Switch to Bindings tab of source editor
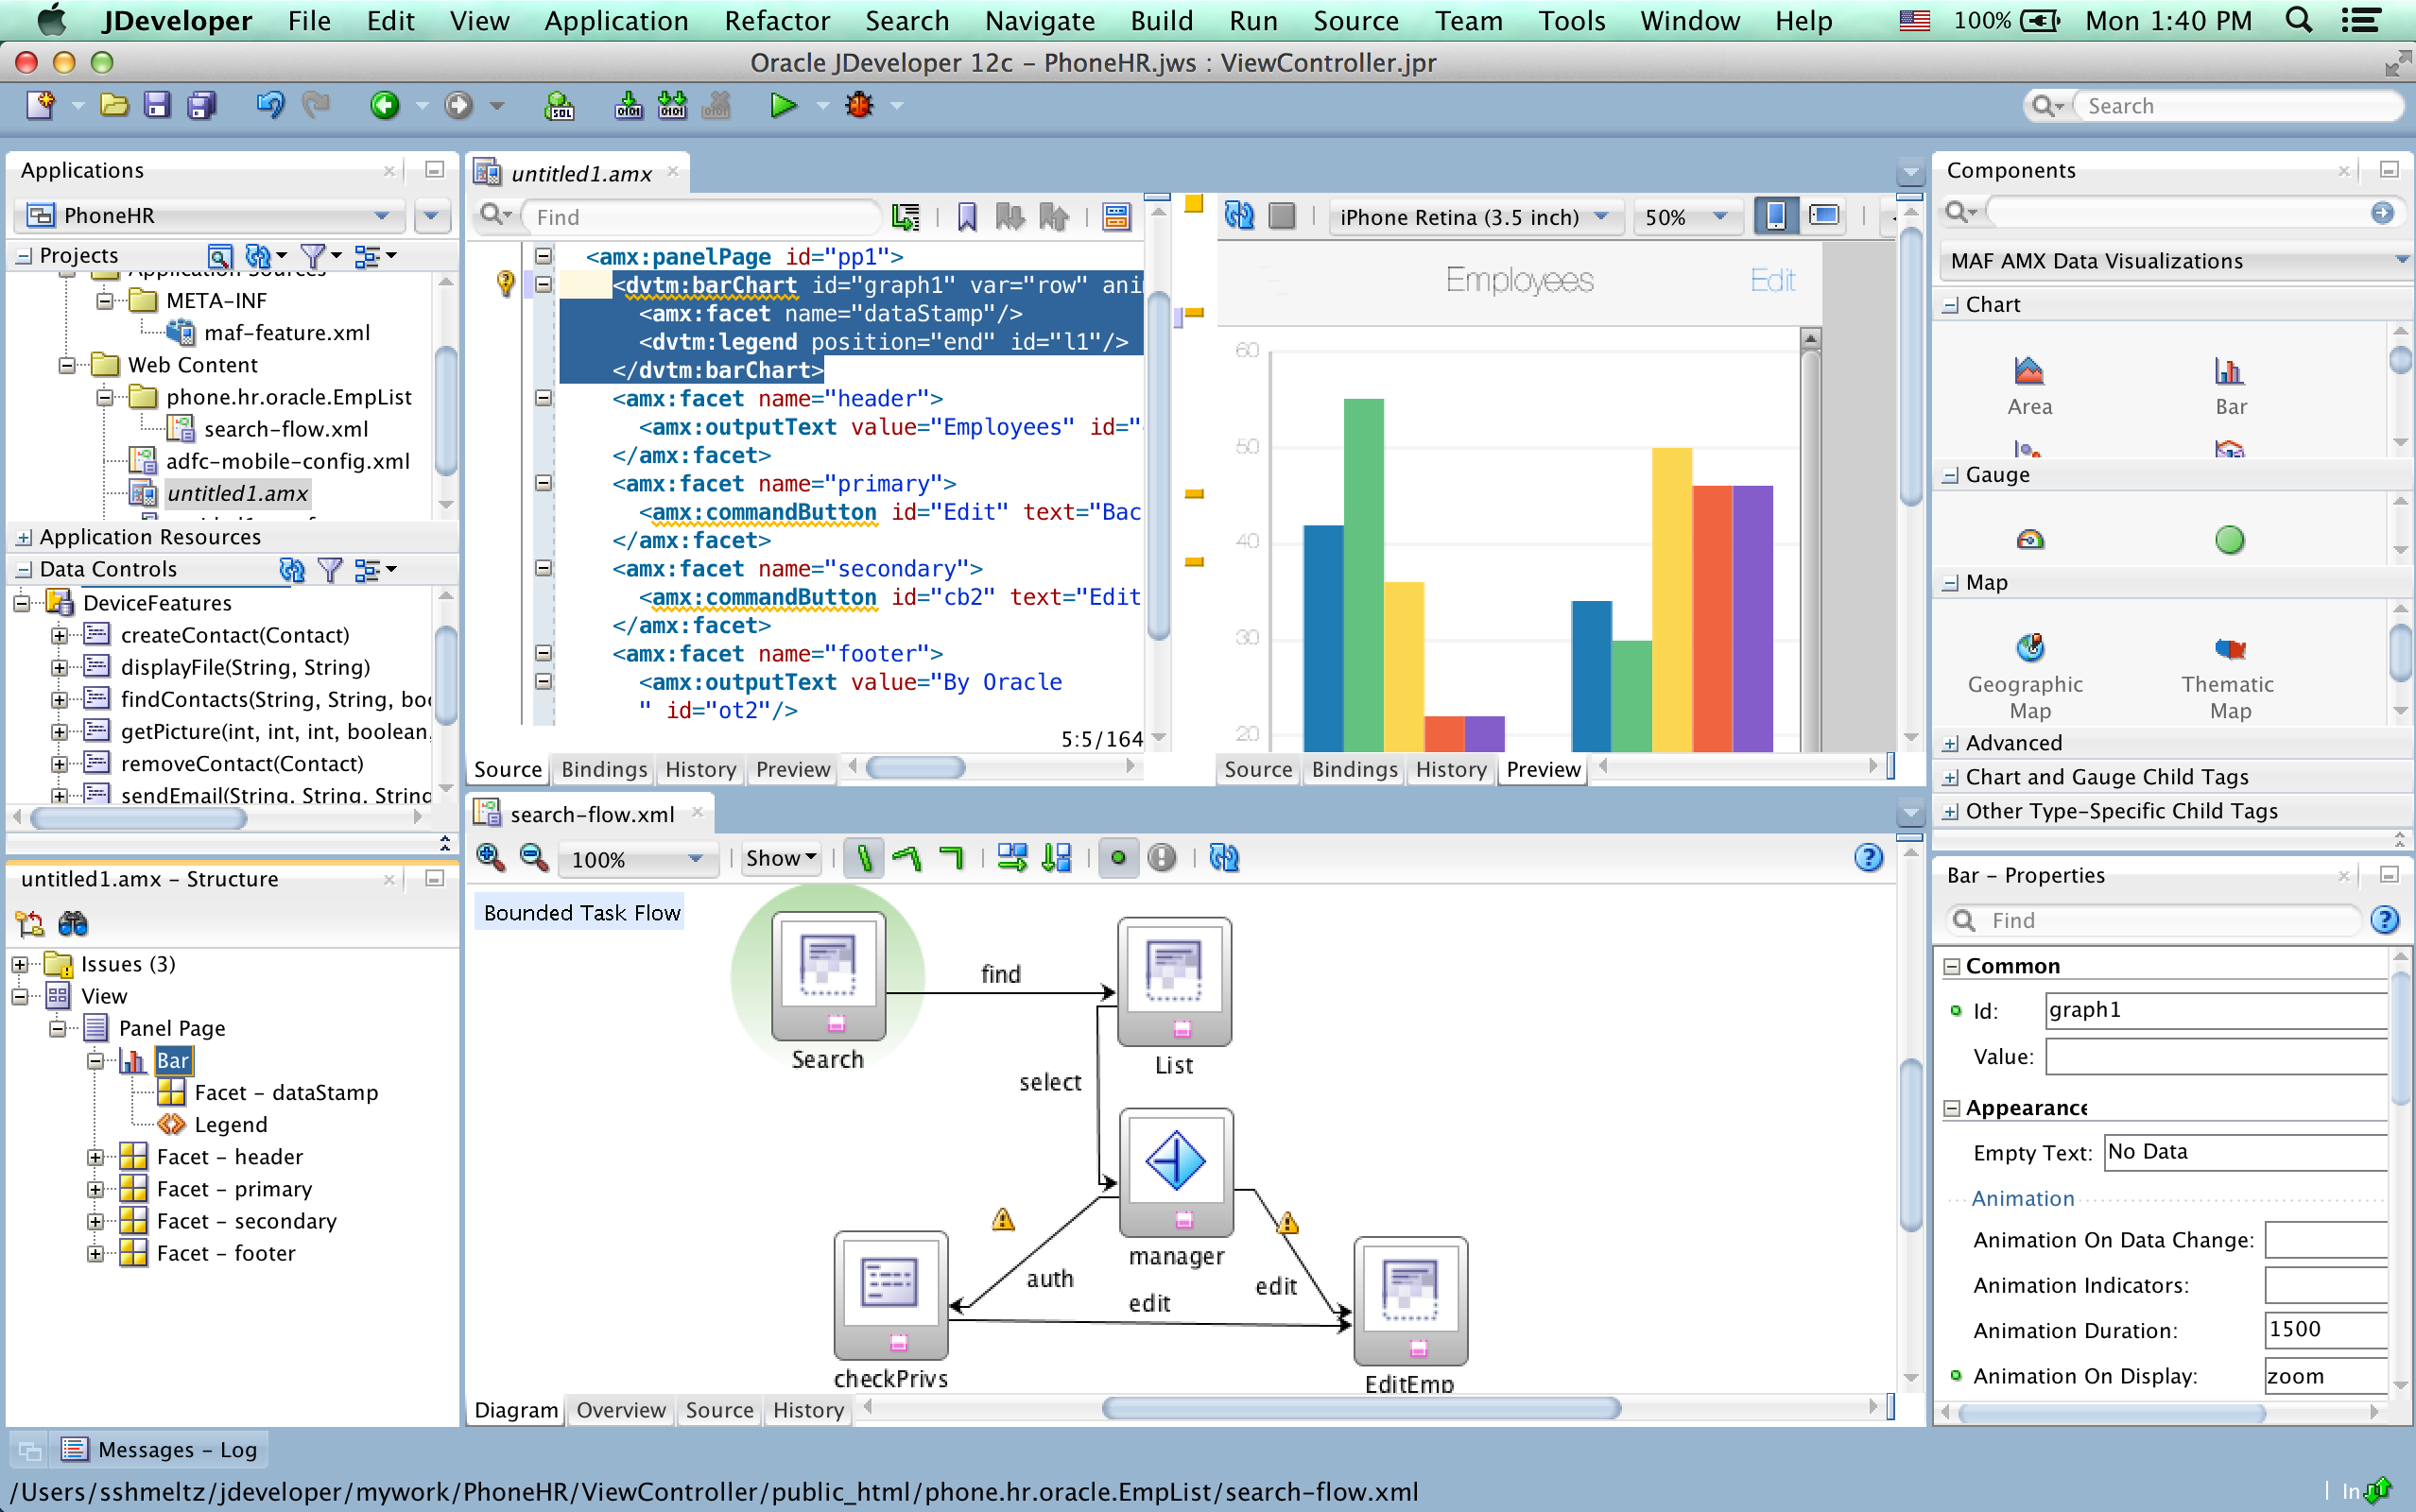 (604, 769)
